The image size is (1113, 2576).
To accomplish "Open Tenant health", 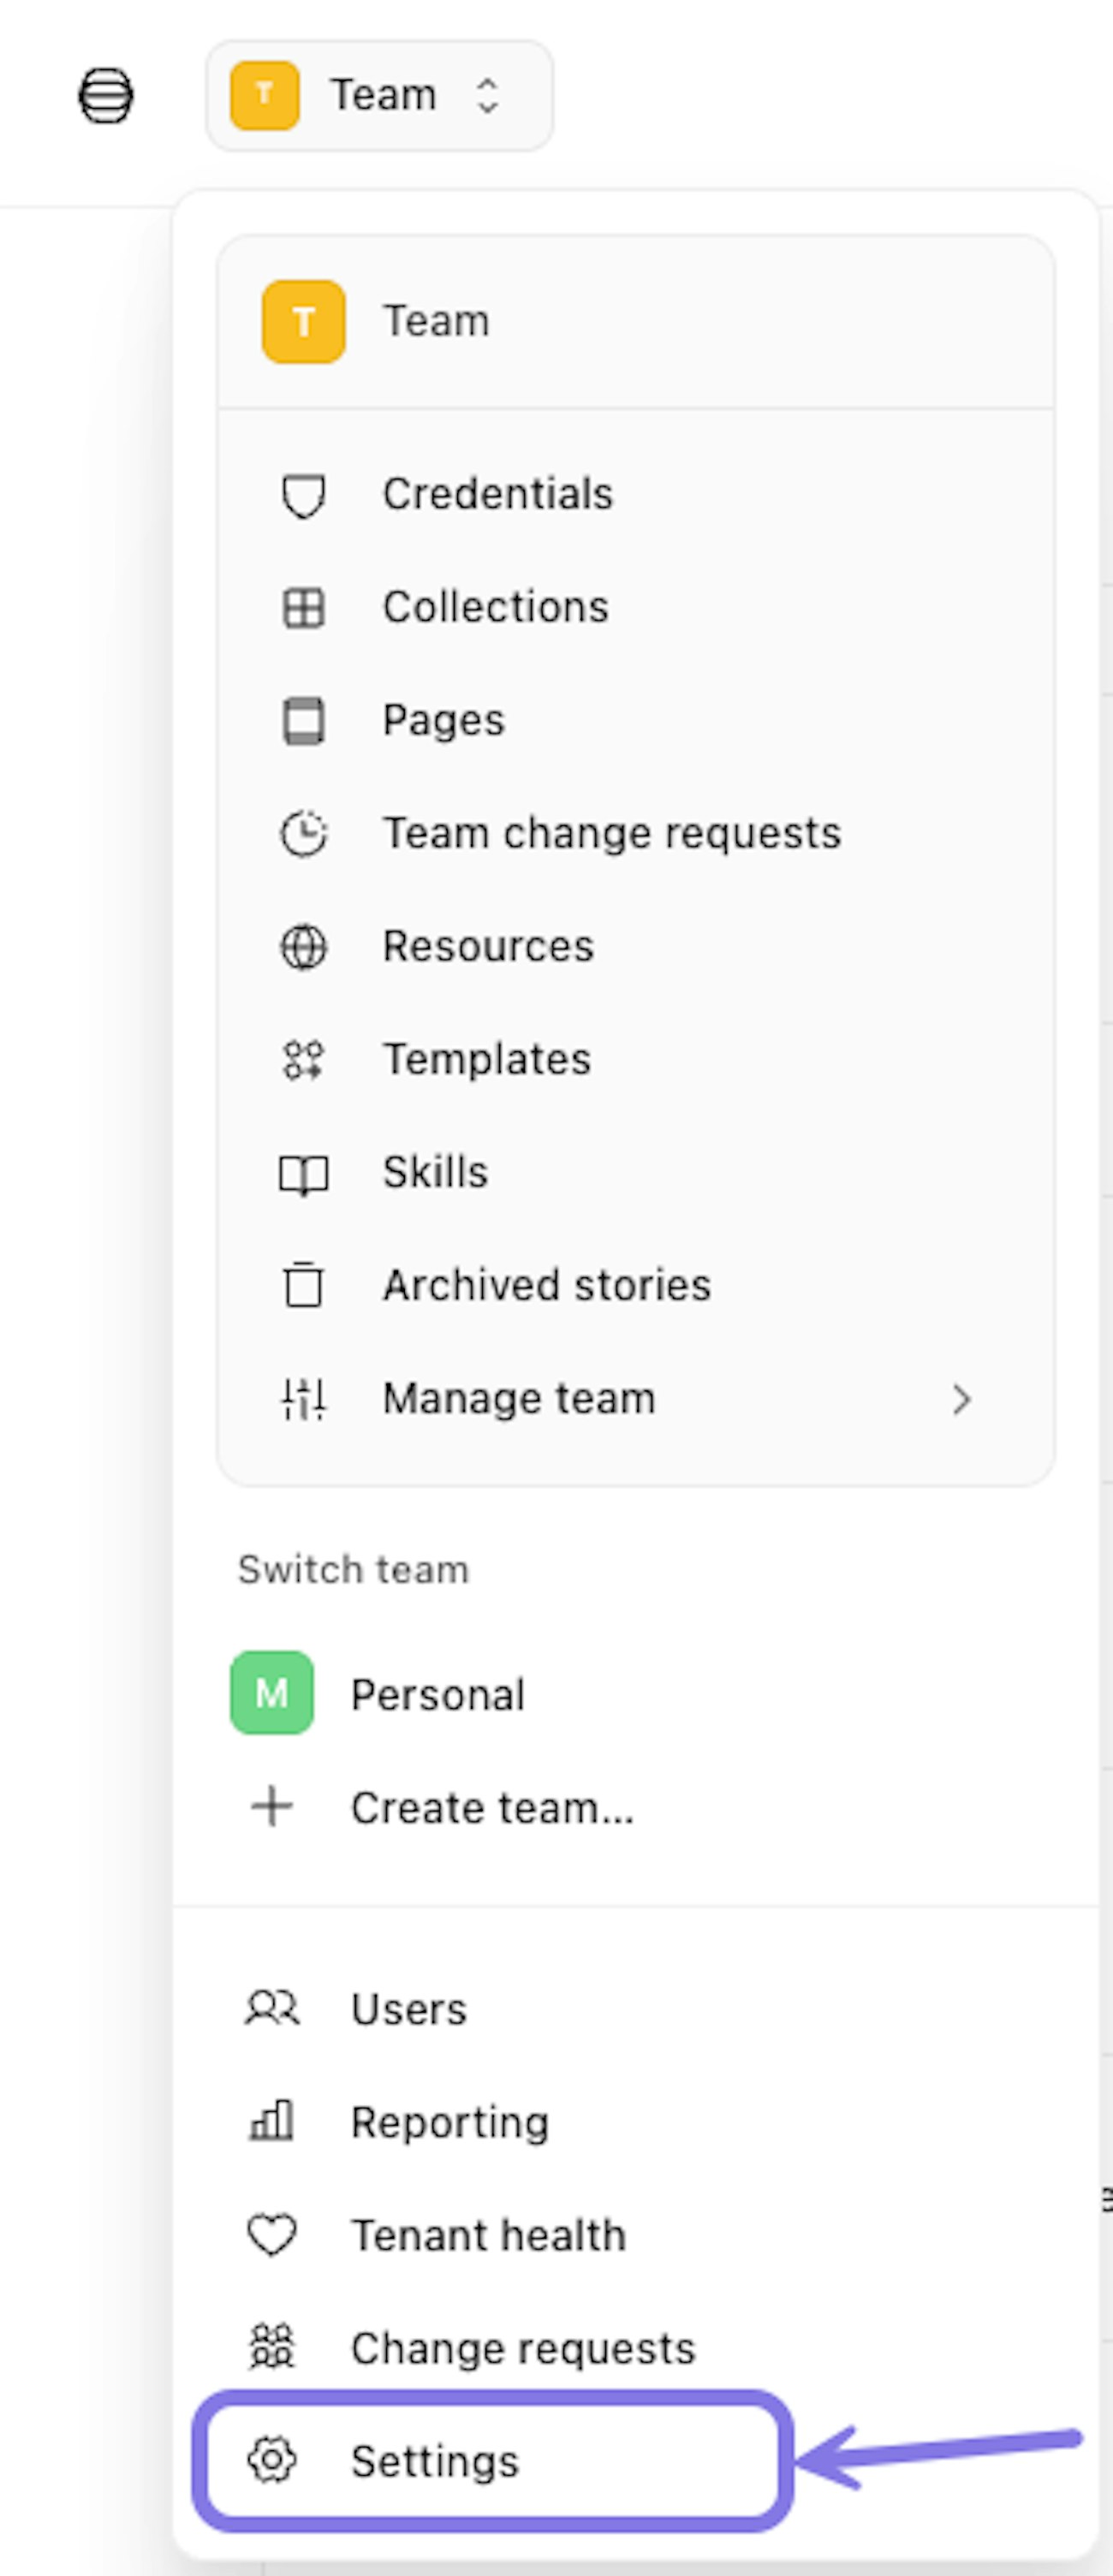I will click(636, 2235).
